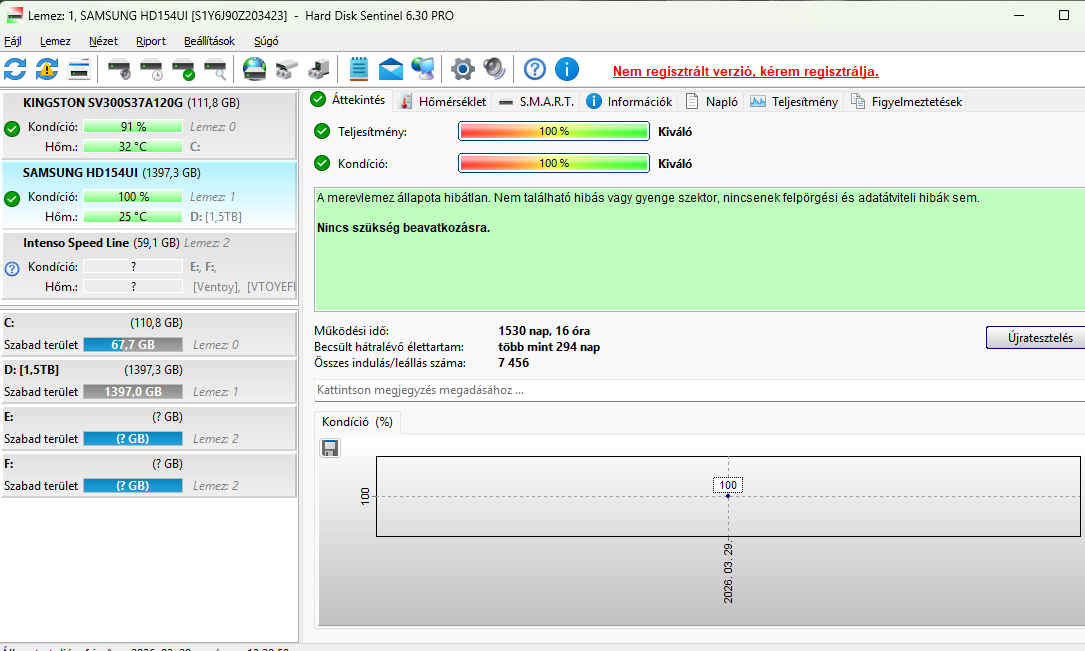Click the C: free space 67,7 GB bar
1085x651 pixels.
point(133,345)
